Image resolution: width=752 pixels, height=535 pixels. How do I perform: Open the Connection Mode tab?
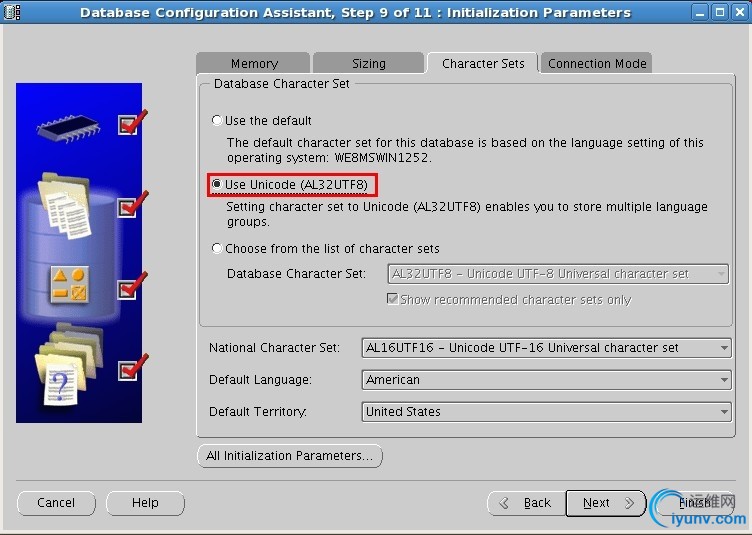point(597,63)
